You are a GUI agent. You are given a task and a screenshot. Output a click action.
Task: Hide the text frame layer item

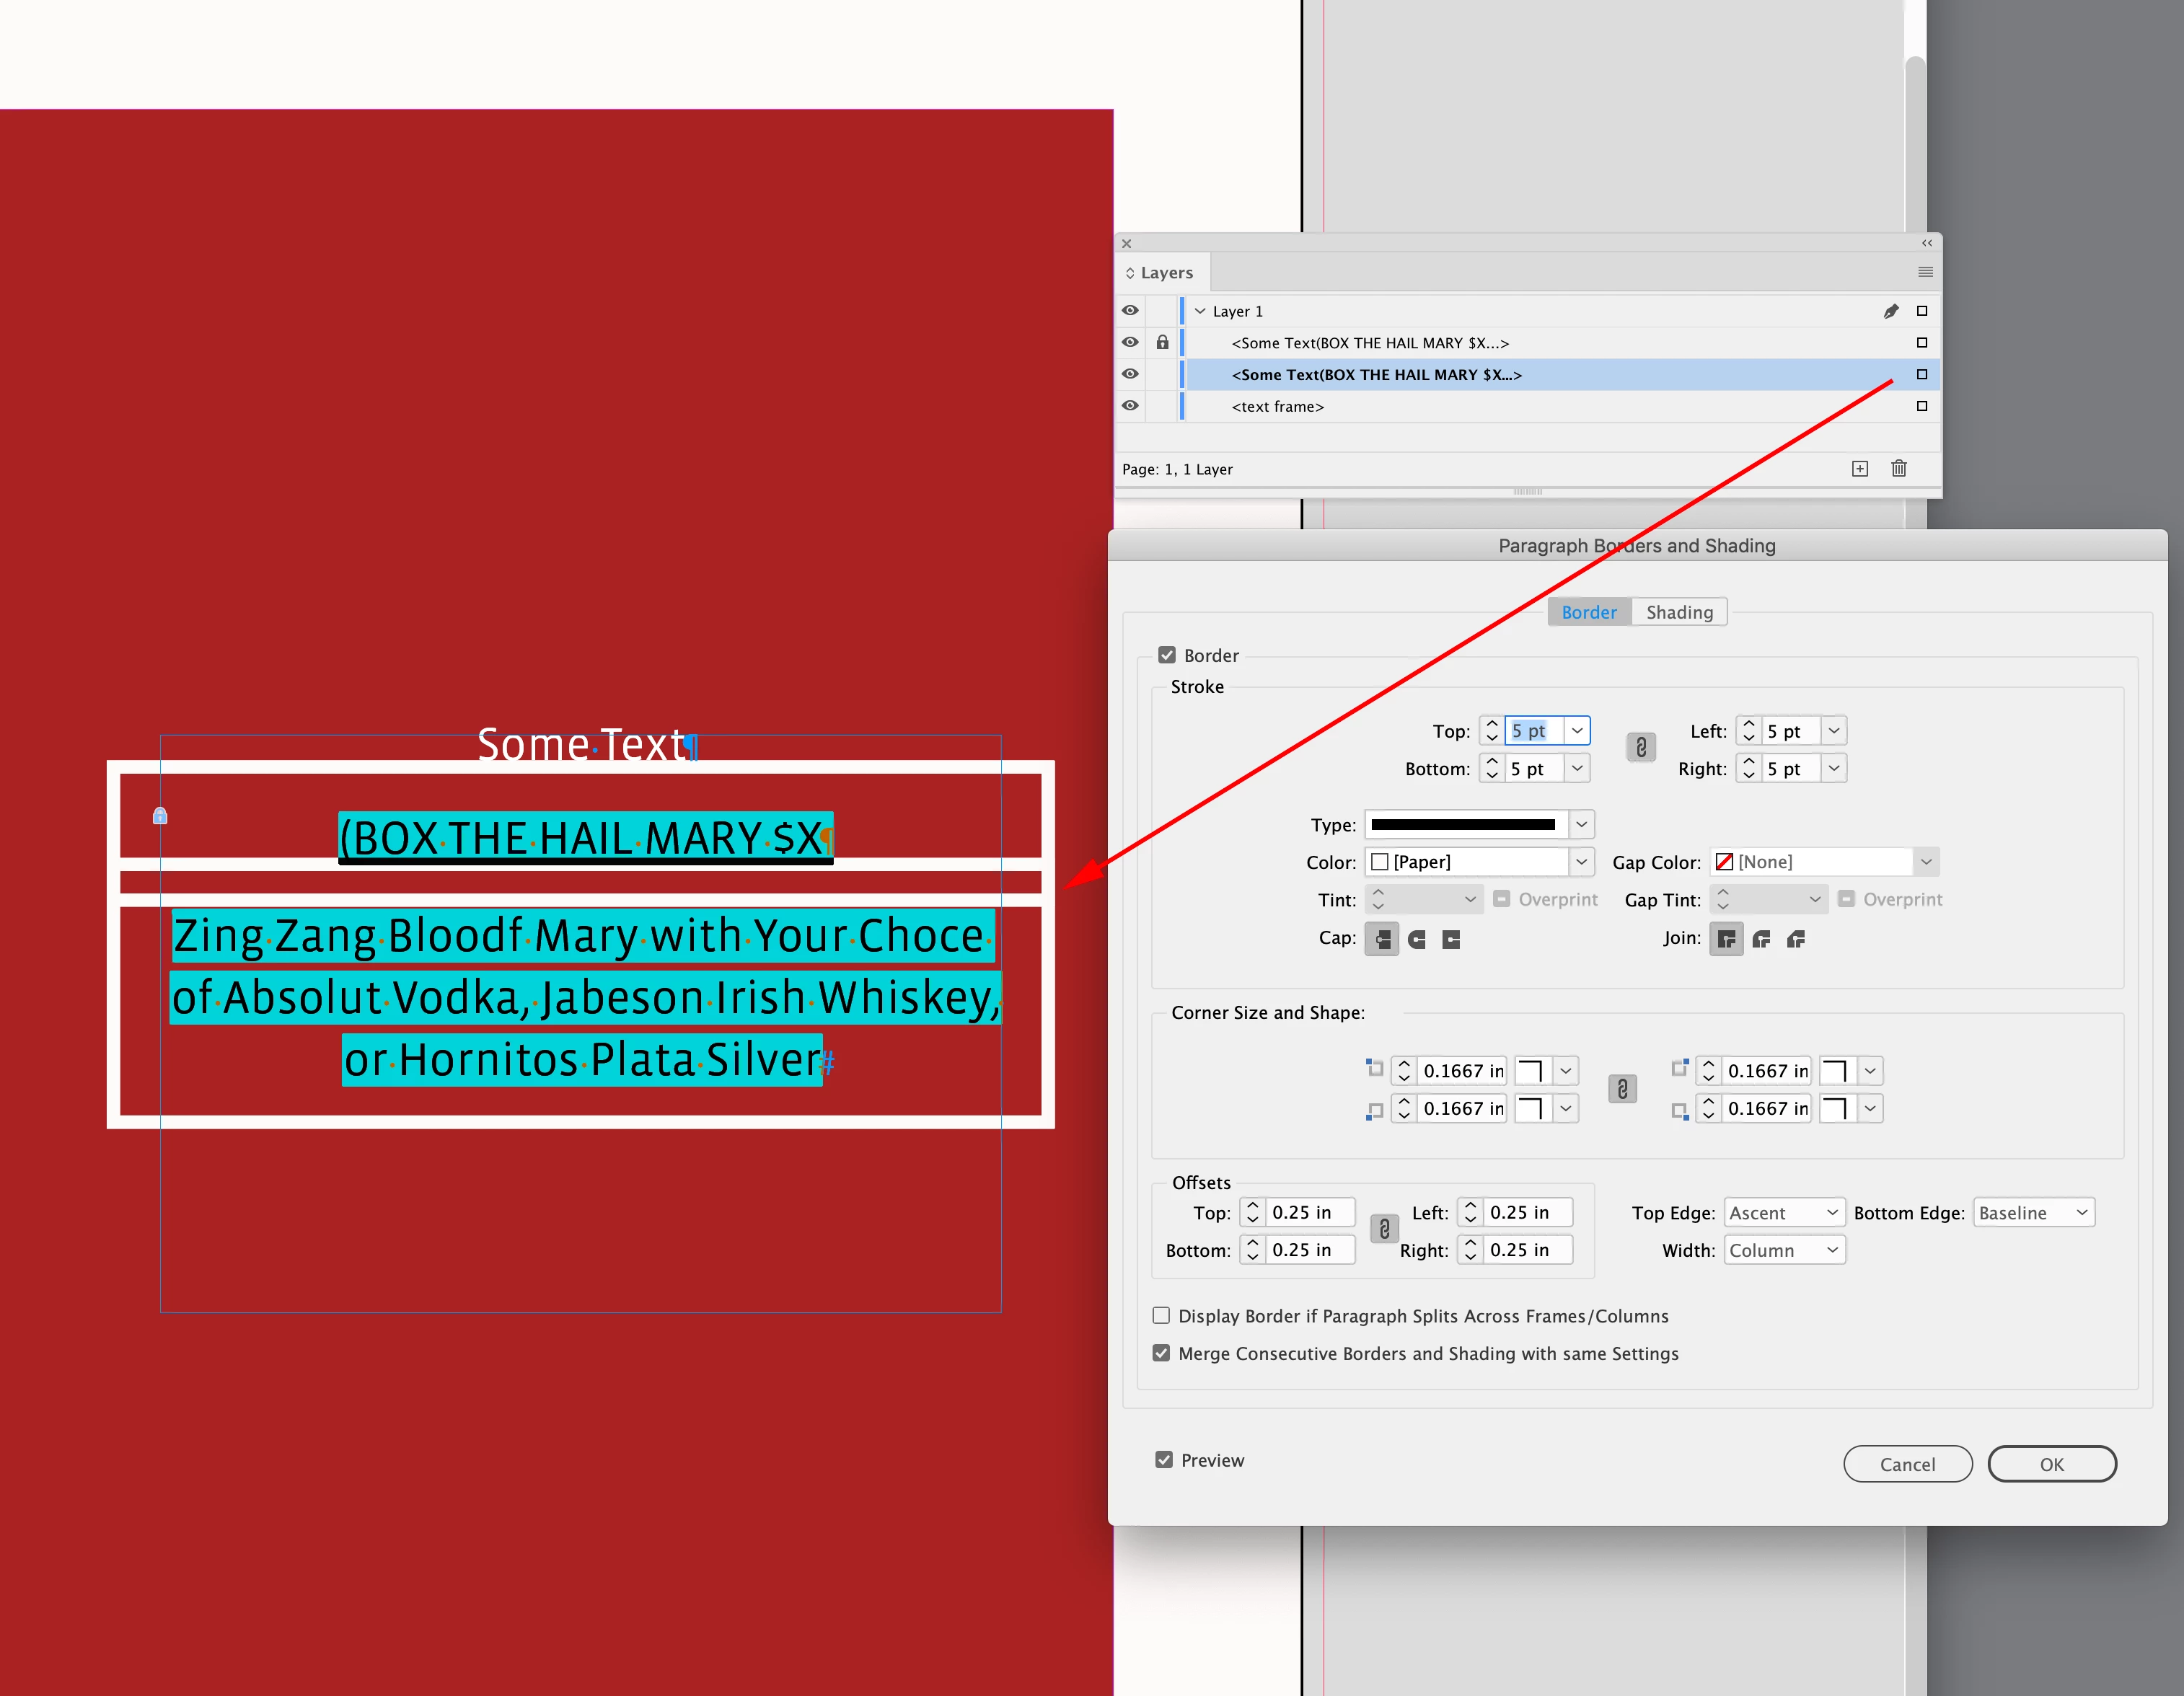tap(1130, 406)
